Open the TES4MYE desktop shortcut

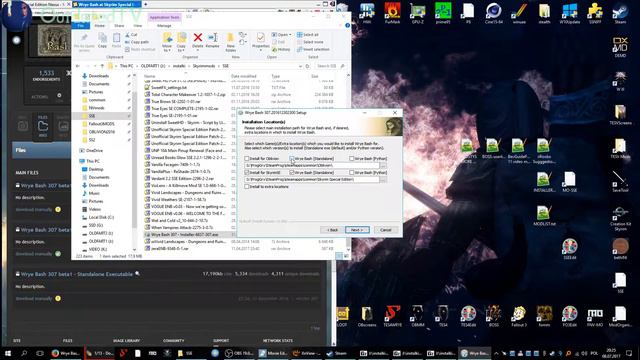click(x=392, y=316)
